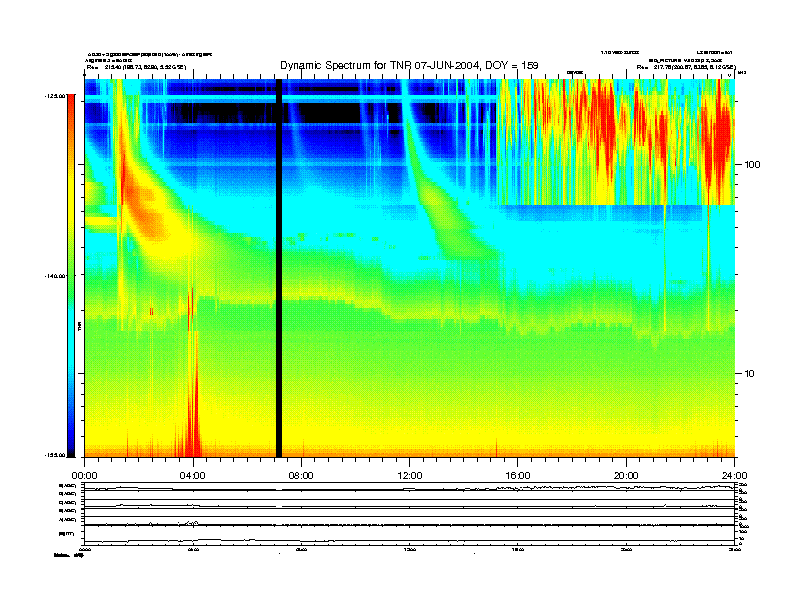Click the "24:00" time axis label
This screenshot has width=792, height=612.
tap(734, 476)
